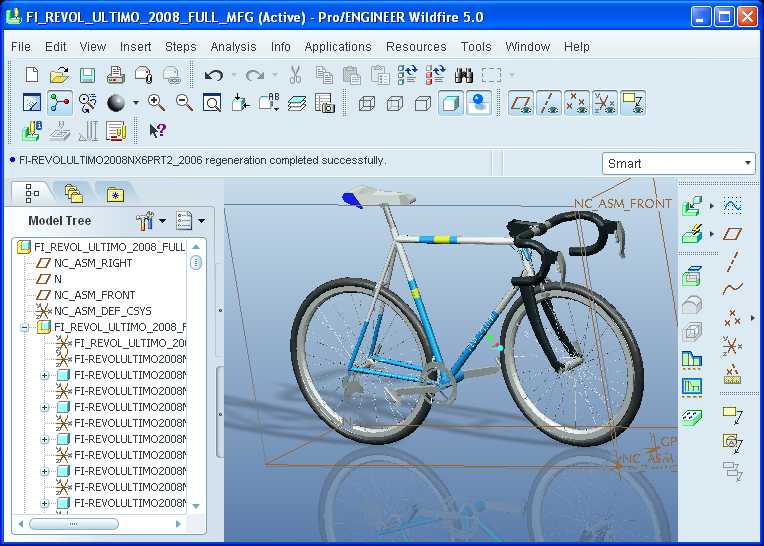This screenshot has width=764, height=546.
Task: Select the datum axis tool in right toolbar
Action: tap(732, 262)
